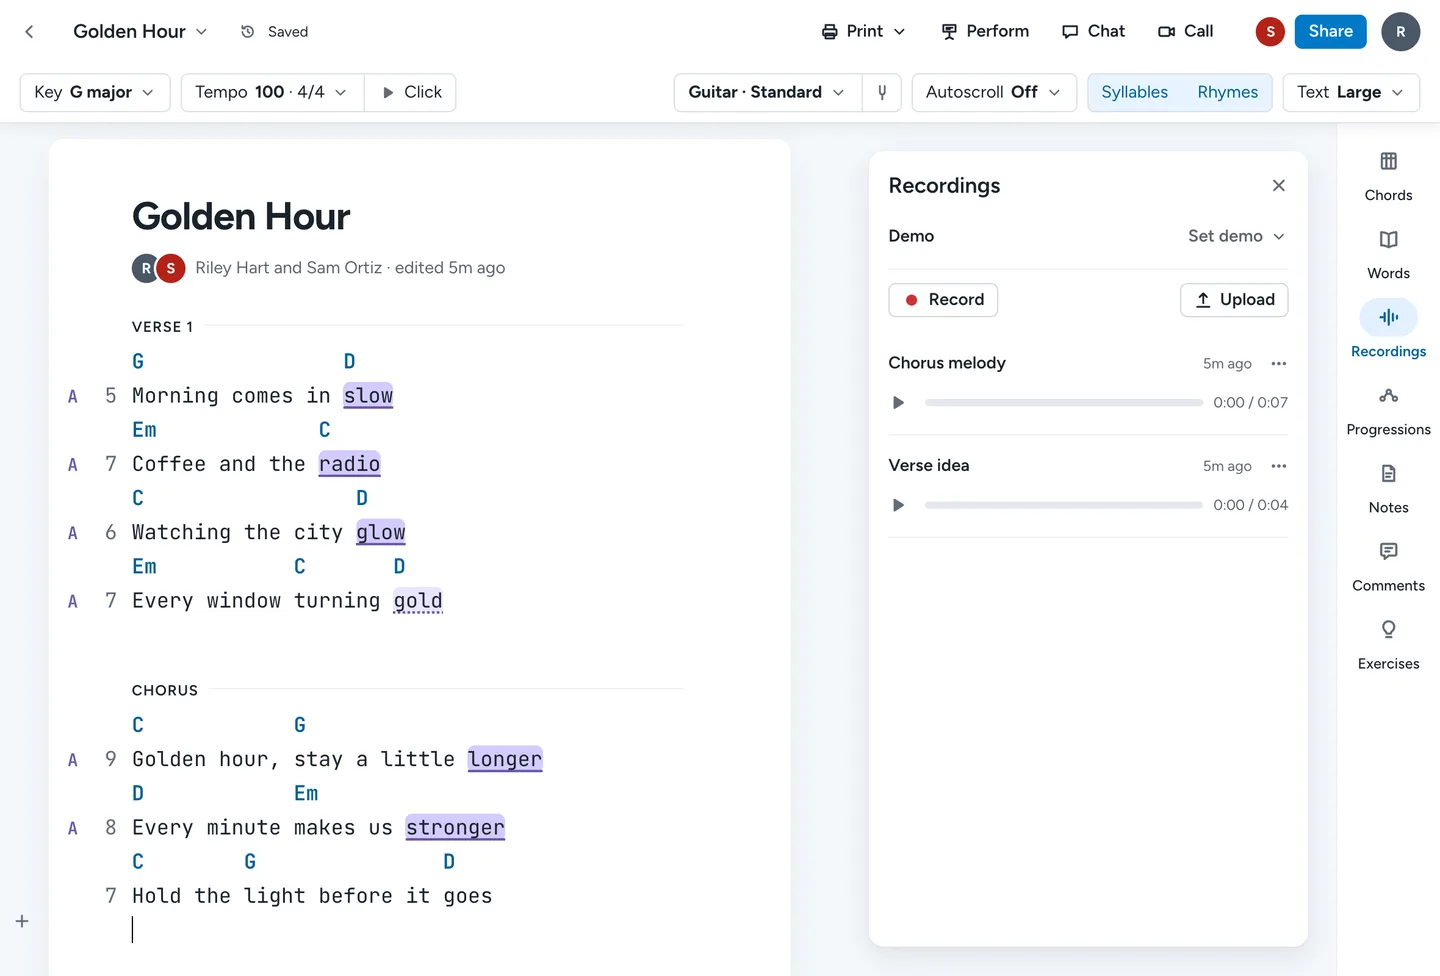Open the Exercises sidebar panel
This screenshot has height=976, width=1440.
(1388, 645)
